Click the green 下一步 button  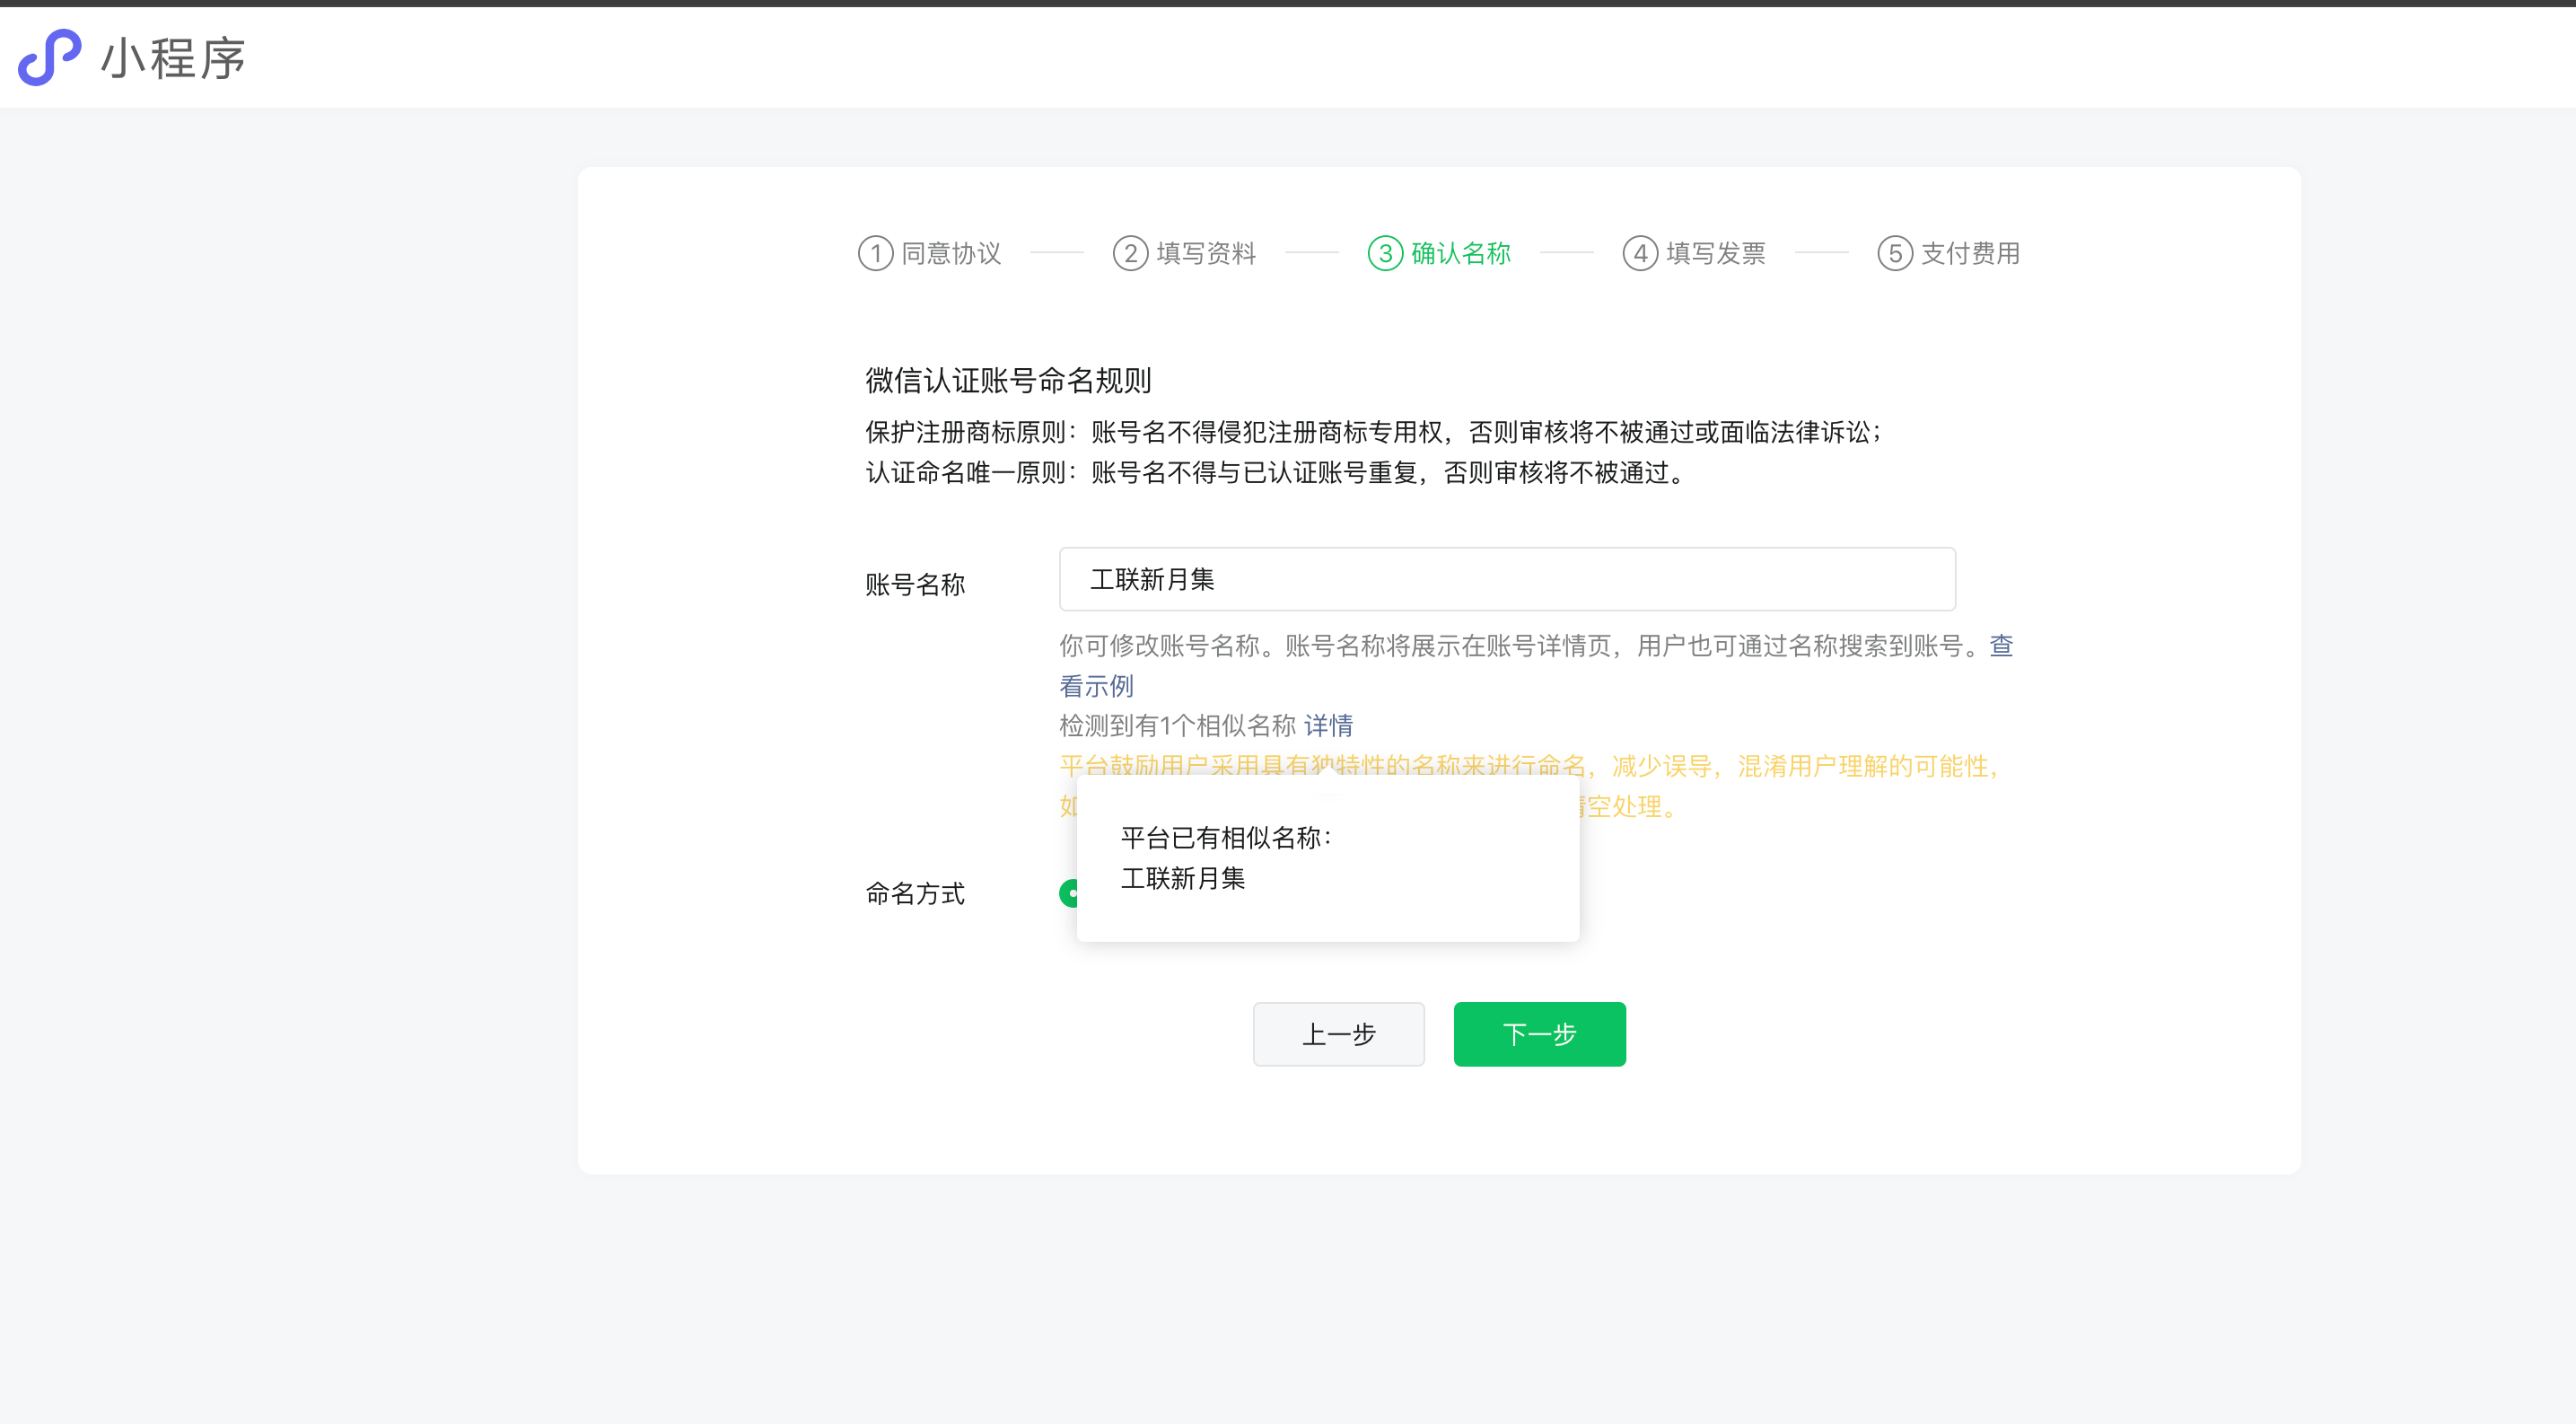1539,1034
